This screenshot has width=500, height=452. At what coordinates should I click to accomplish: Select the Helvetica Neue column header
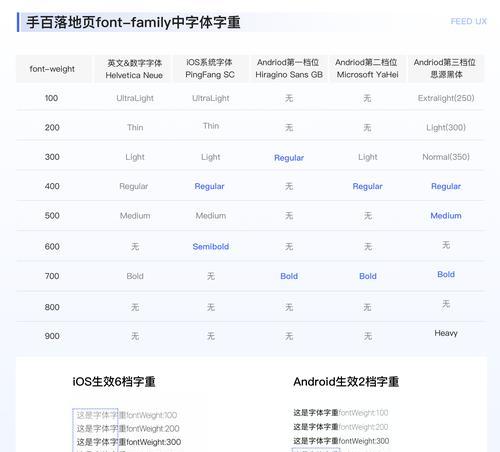point(134,69)
